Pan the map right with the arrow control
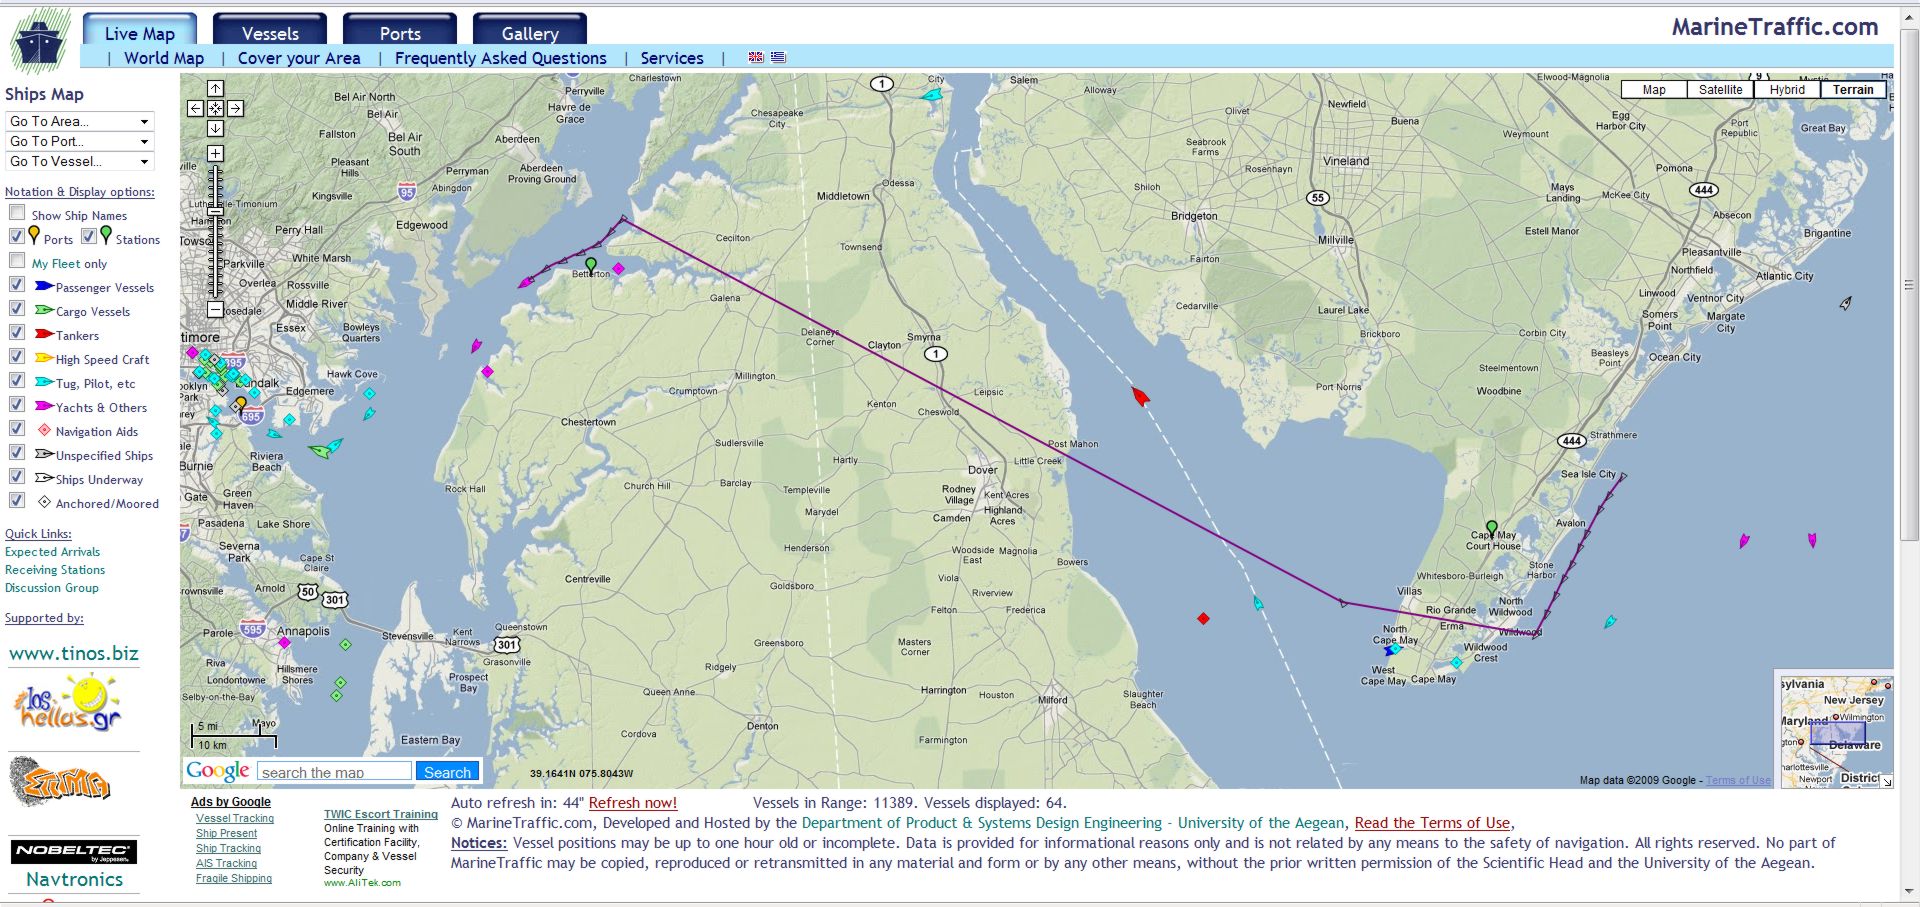1920x907 pixels. pyautogui.click(x=235, y=109)
